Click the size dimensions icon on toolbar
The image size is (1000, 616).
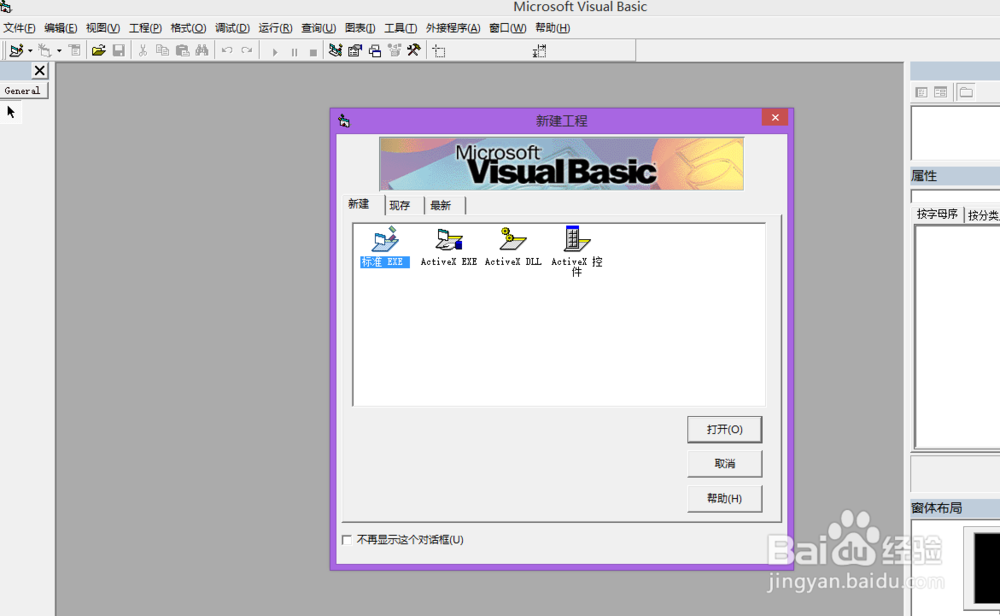pos(540,51)
